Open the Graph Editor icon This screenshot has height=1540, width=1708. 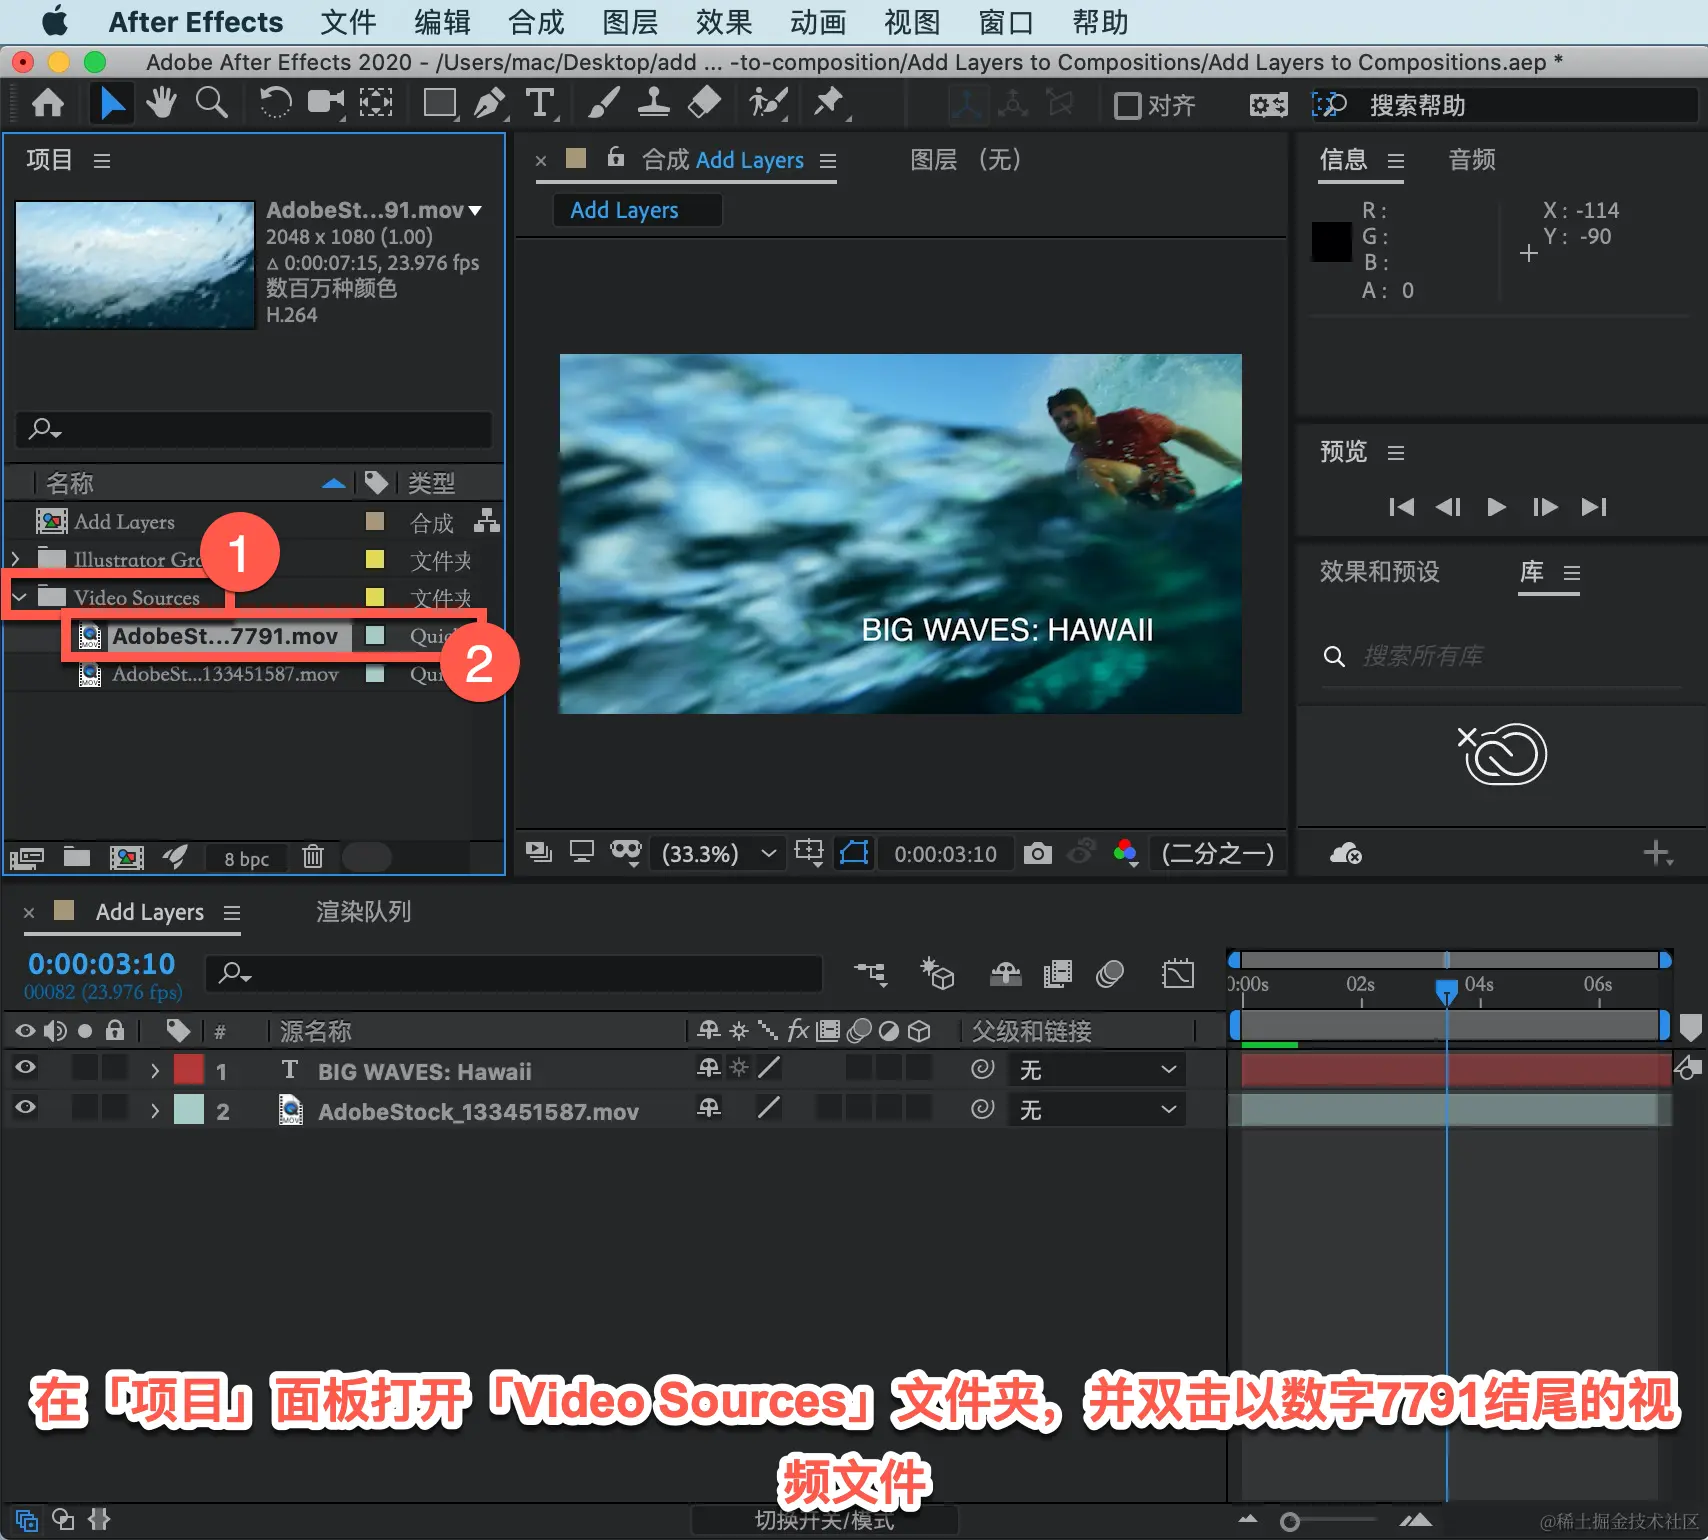1178,973
